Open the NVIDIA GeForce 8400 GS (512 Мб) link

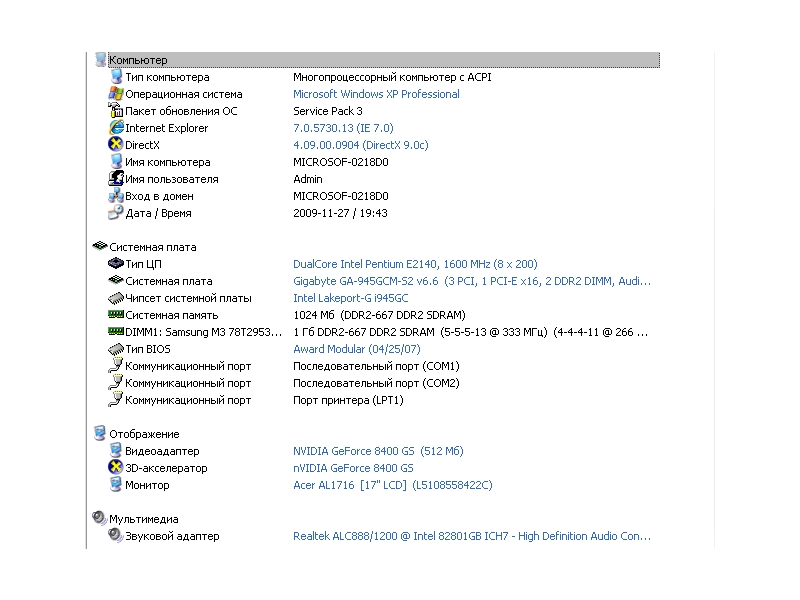tap(378, 451)
